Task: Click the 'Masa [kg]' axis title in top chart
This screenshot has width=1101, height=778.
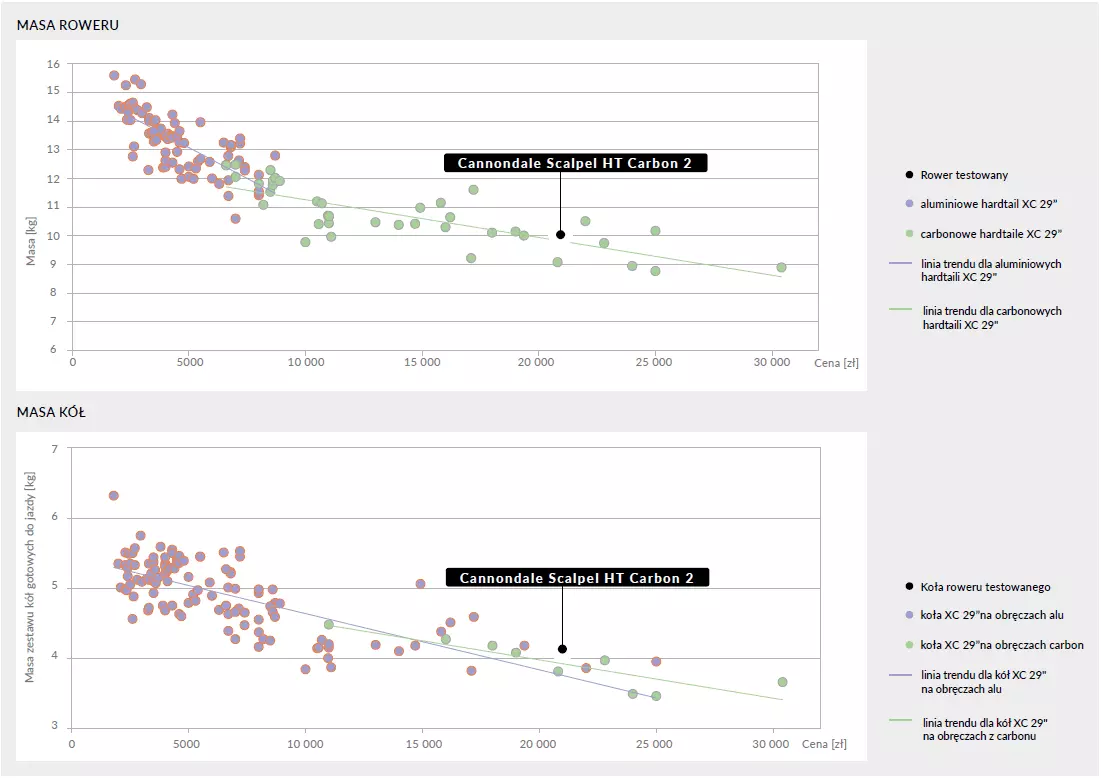Action: click(31, 241)
